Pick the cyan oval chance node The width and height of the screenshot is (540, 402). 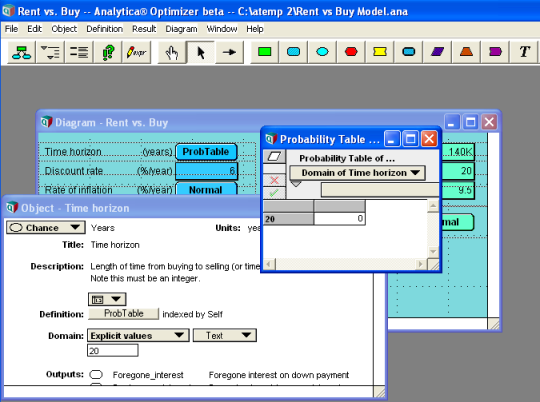point(322,52)
